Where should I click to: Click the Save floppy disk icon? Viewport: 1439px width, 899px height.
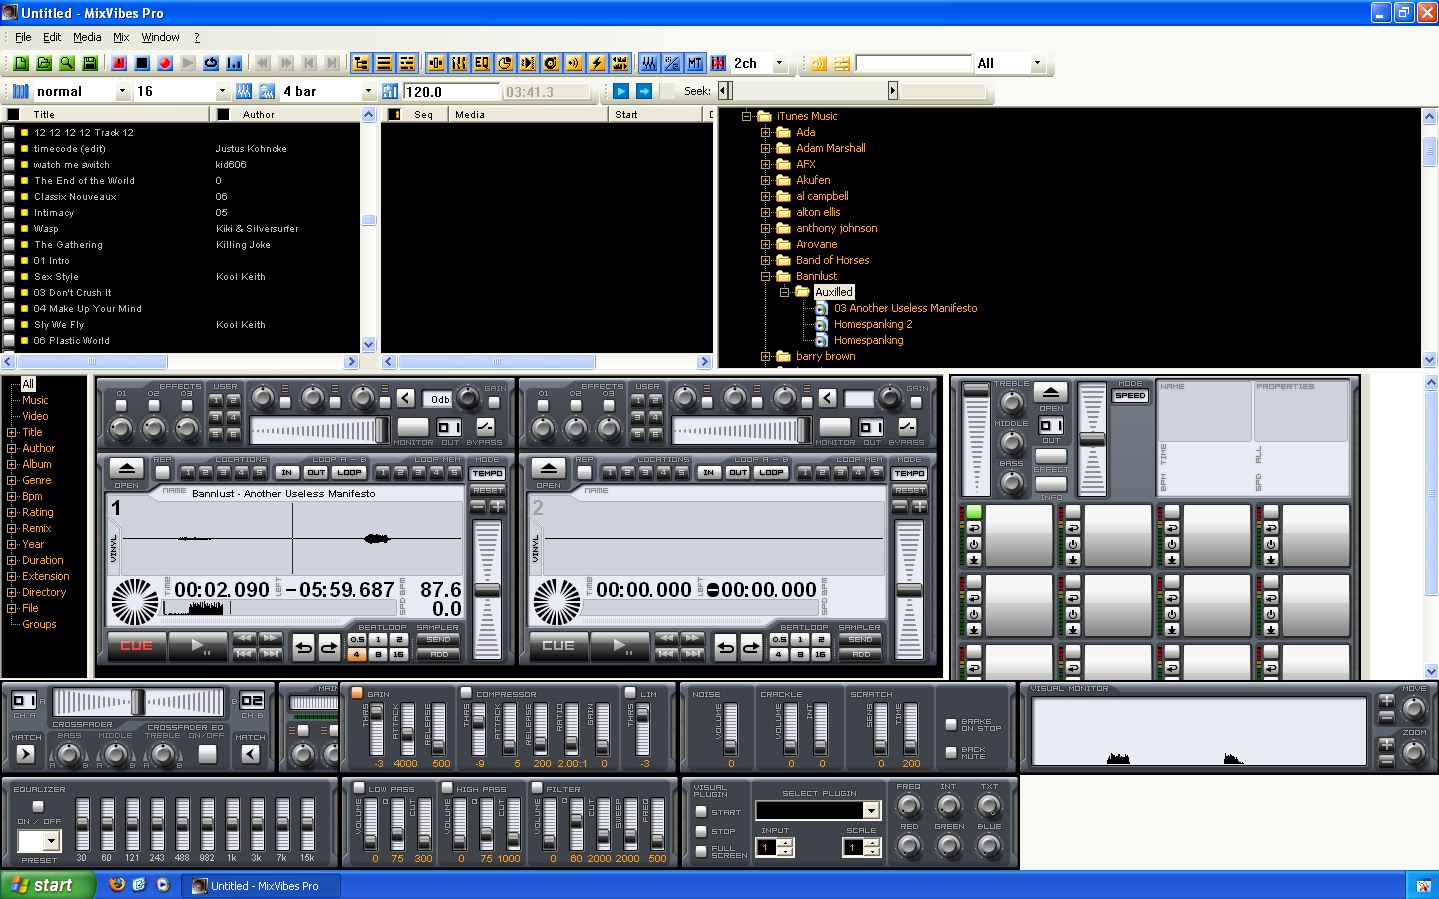click(90, 63)
